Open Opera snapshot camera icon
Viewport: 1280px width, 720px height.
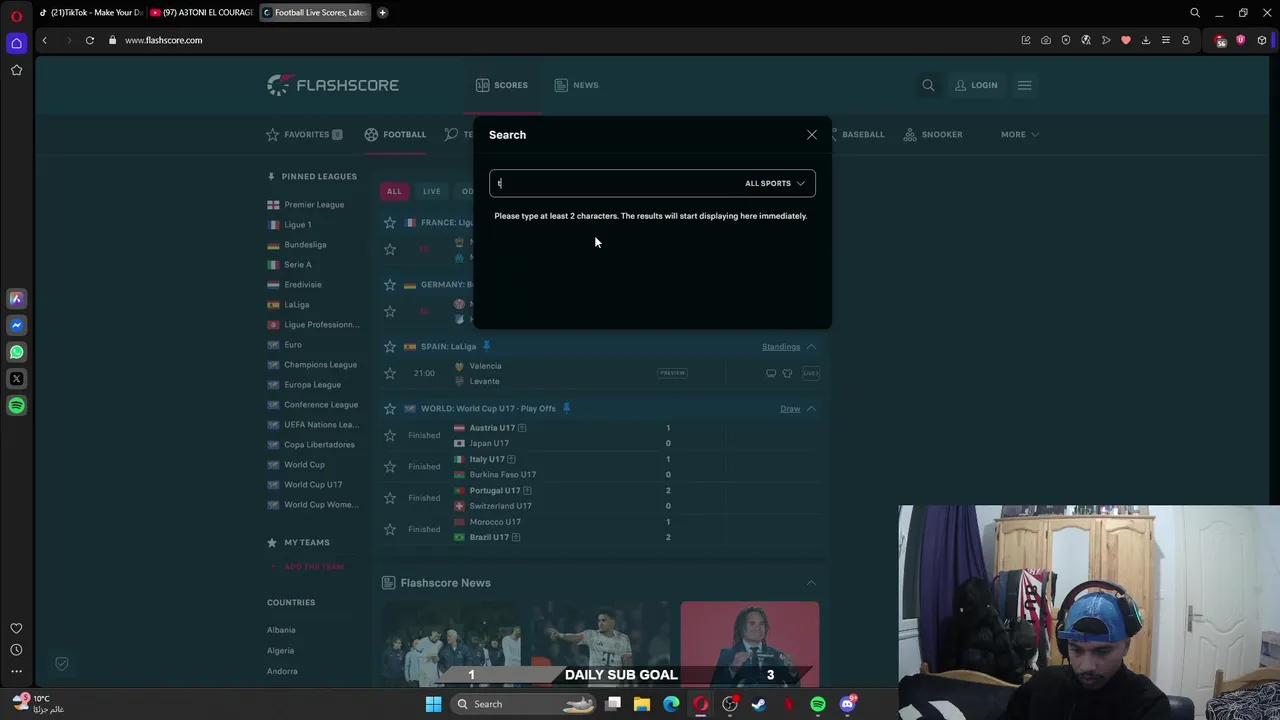click(x=1046, y=40)
